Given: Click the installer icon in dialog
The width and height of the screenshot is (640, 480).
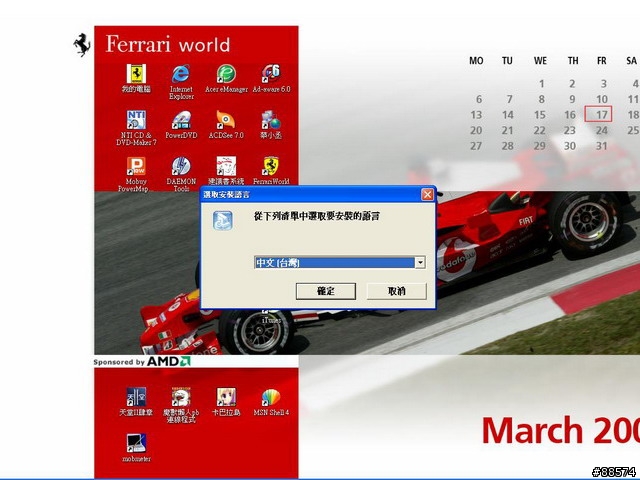Looking at the screenshot, I should tap(223, 220).
